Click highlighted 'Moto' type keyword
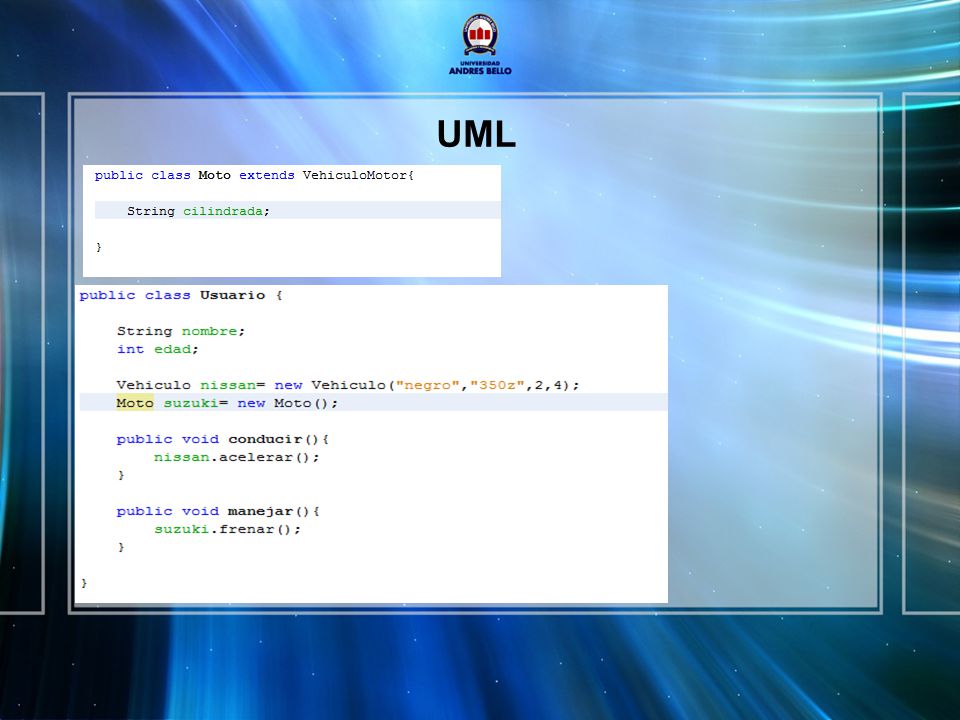 [x=135, y=403]
